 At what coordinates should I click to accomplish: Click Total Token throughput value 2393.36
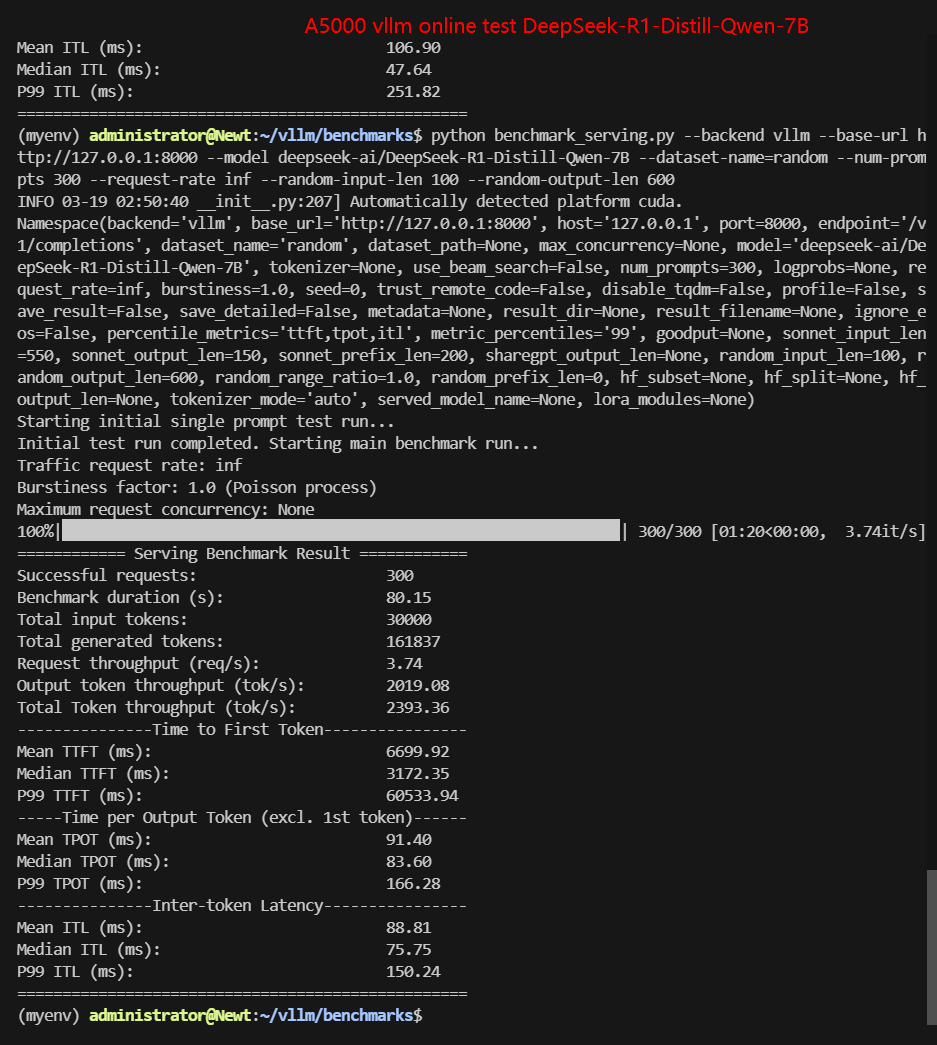point(418,707)
